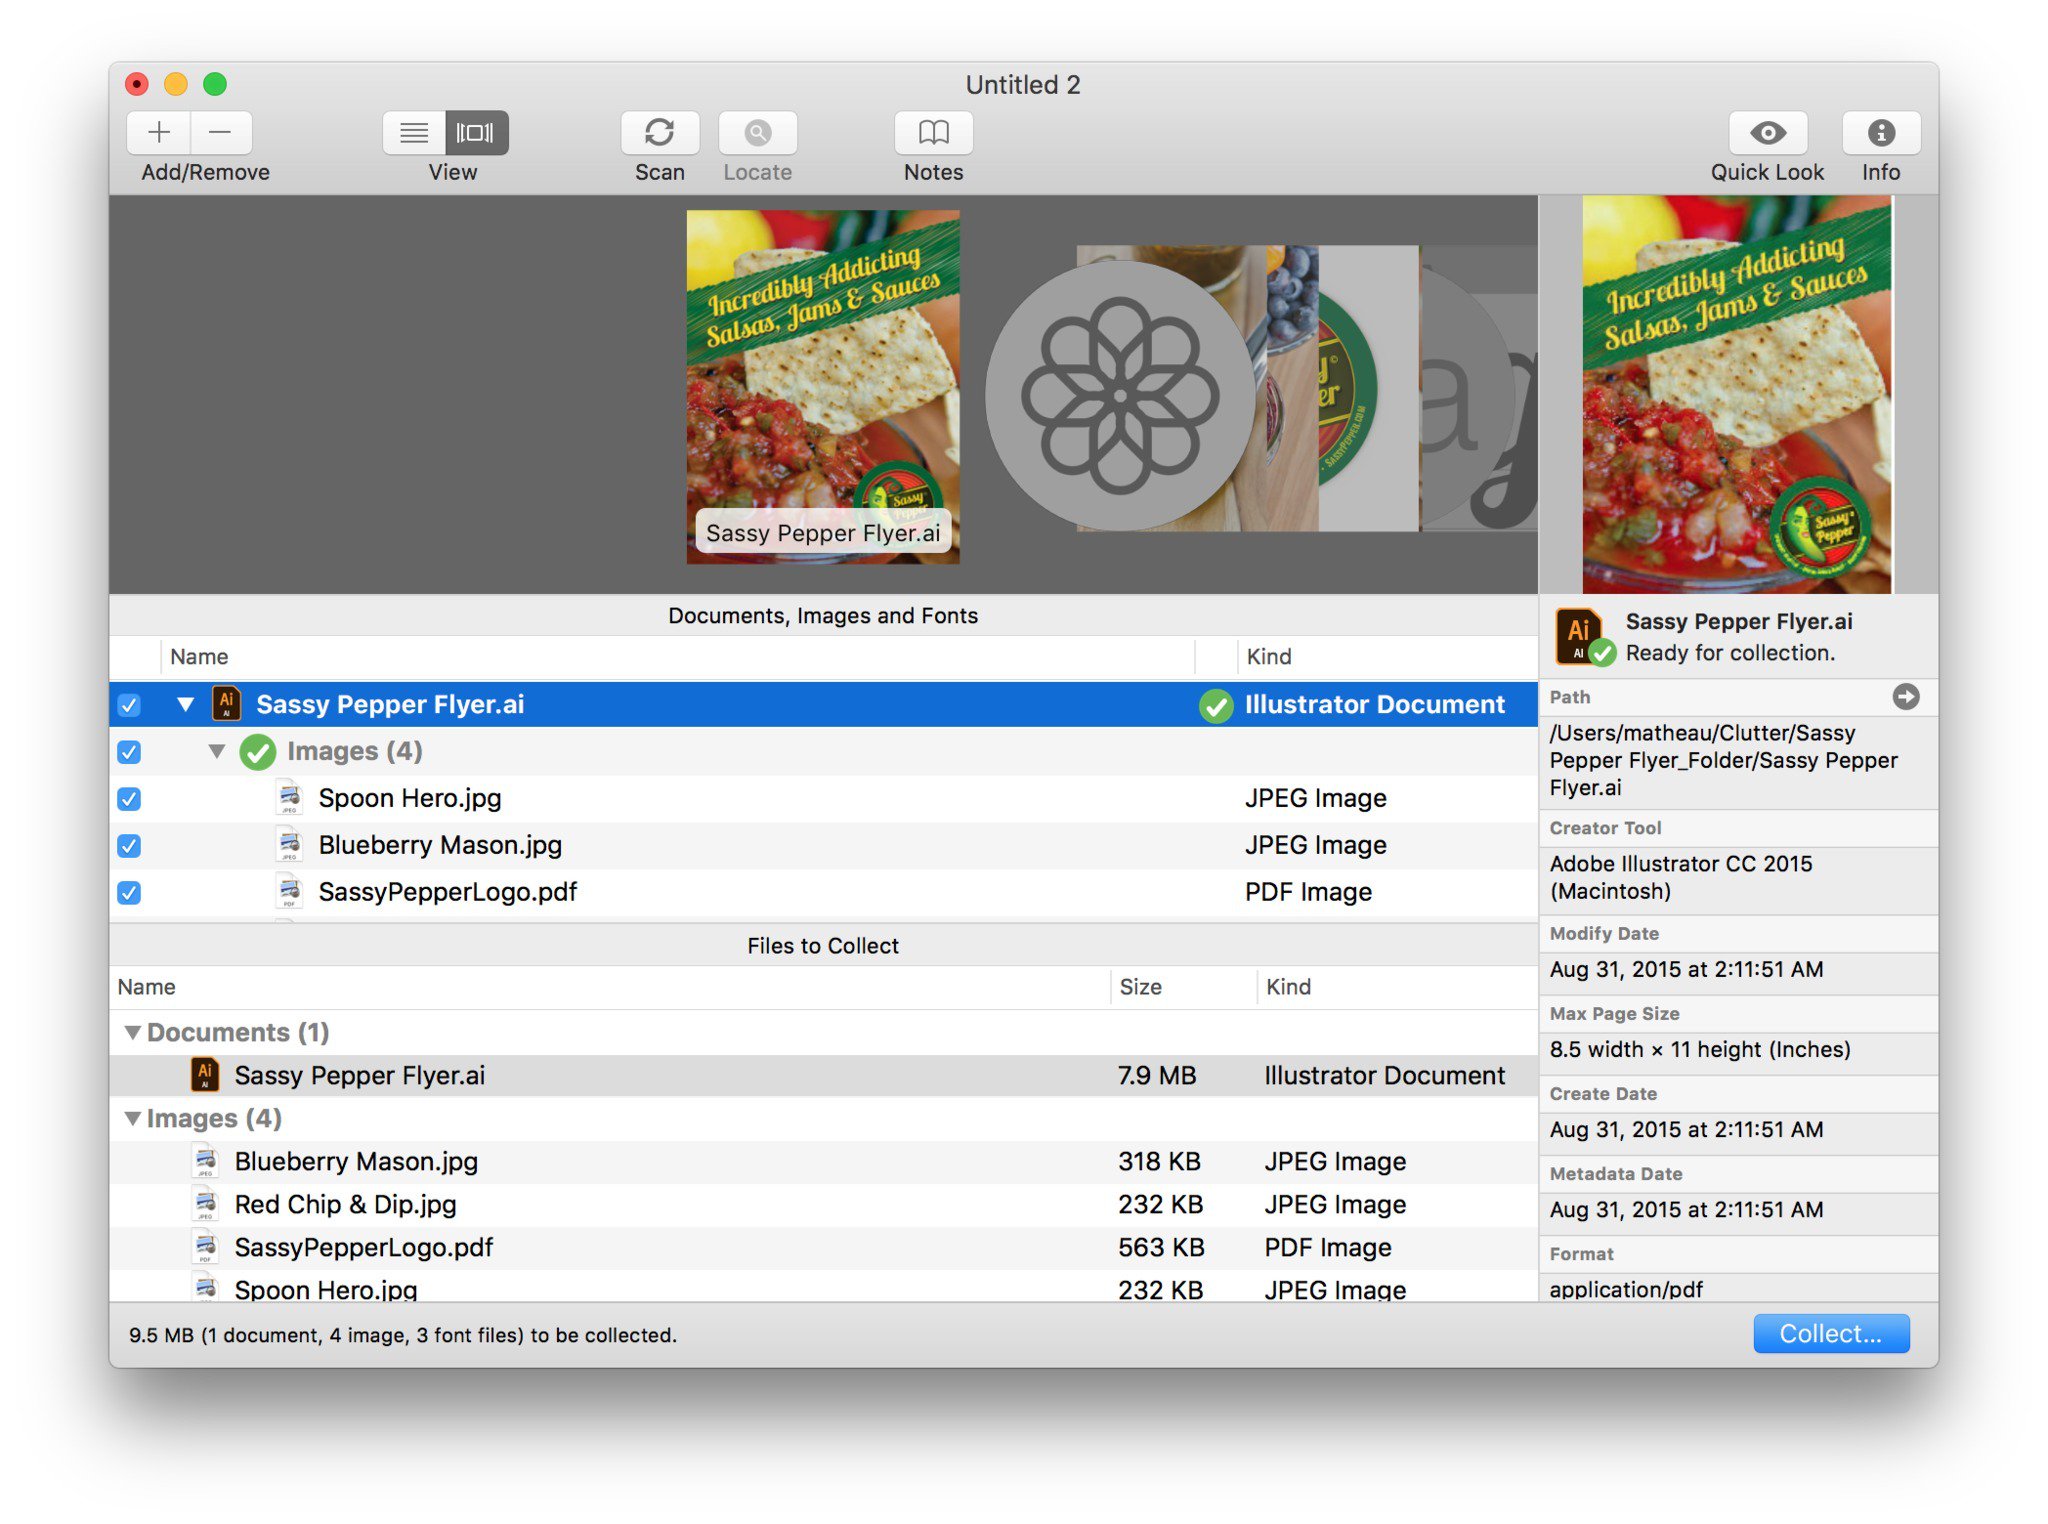2048x1524 pixels.
Task: Switch to list view mode
Action: [x=414, y=132]
